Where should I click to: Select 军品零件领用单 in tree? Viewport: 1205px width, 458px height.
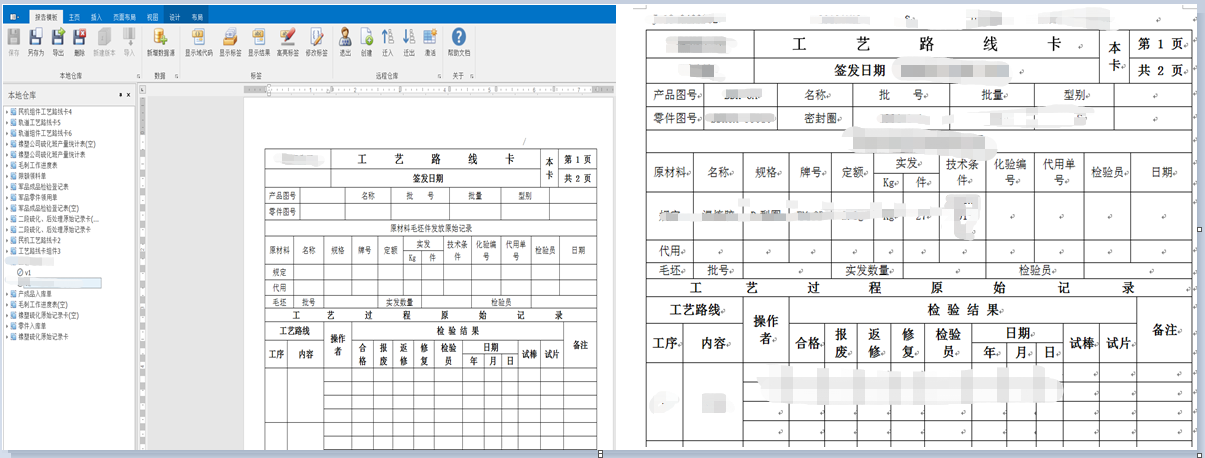(x=39, y=197)
